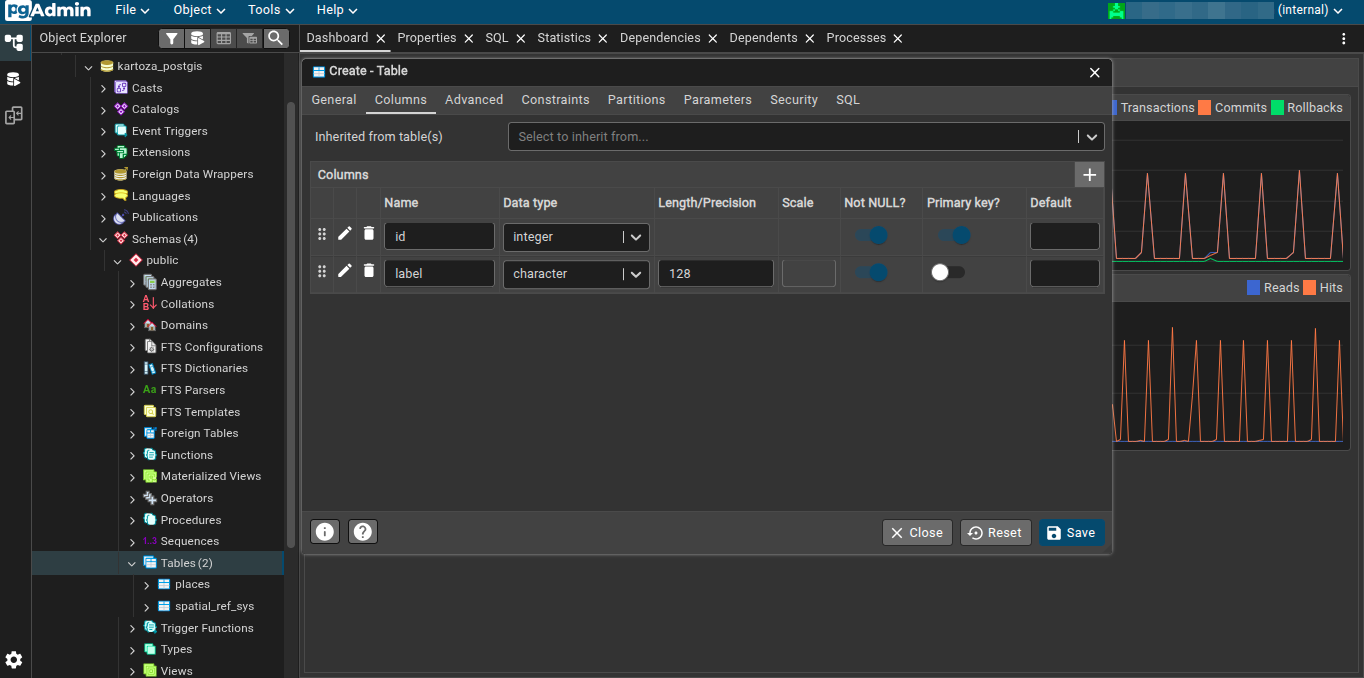Enable Primary key for the label column
Viewport: 1364px width, 678px height.
click(946, 272)
